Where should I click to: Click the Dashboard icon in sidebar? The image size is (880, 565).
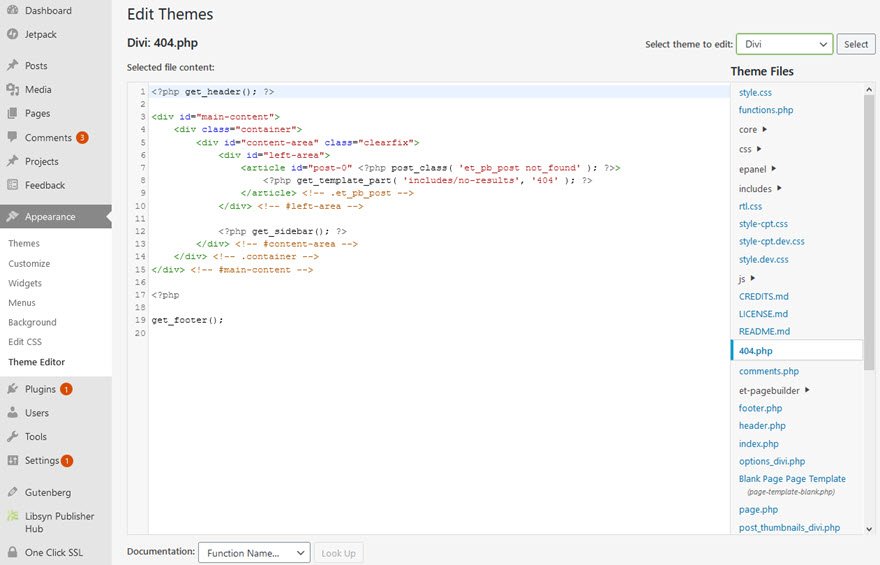click(13, 10)
